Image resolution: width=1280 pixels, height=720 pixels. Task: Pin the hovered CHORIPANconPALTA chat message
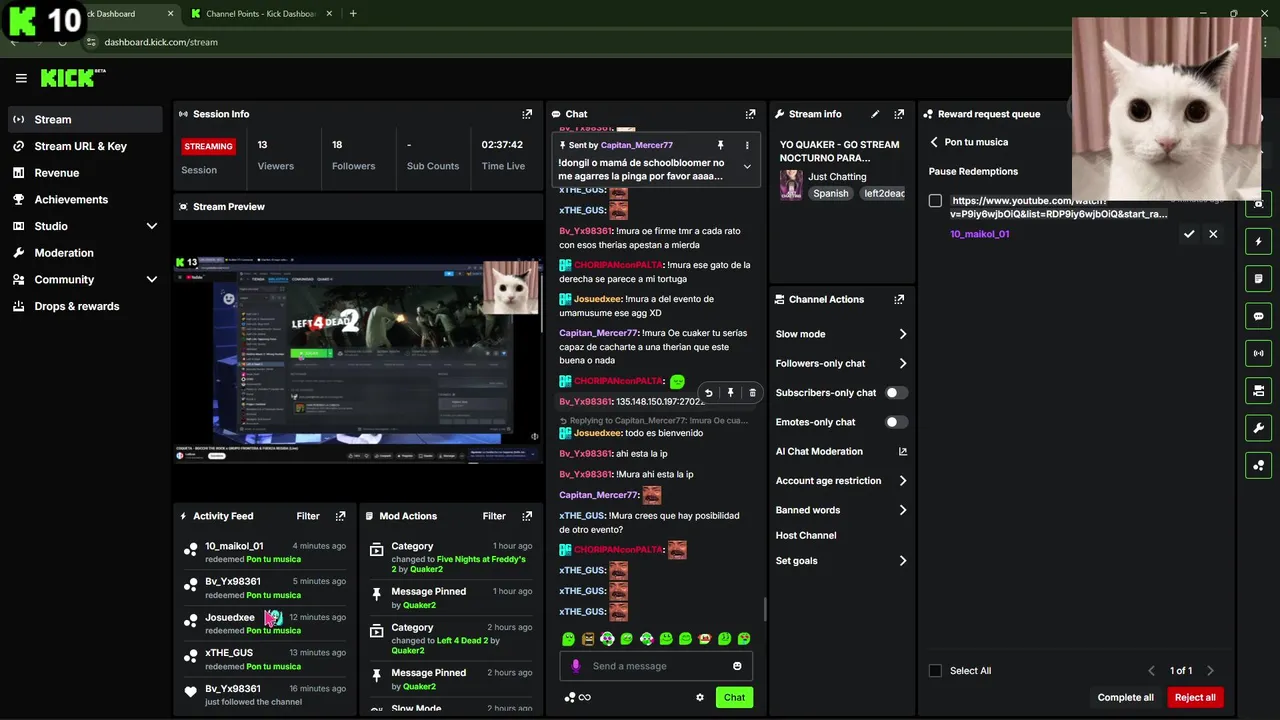730,393
